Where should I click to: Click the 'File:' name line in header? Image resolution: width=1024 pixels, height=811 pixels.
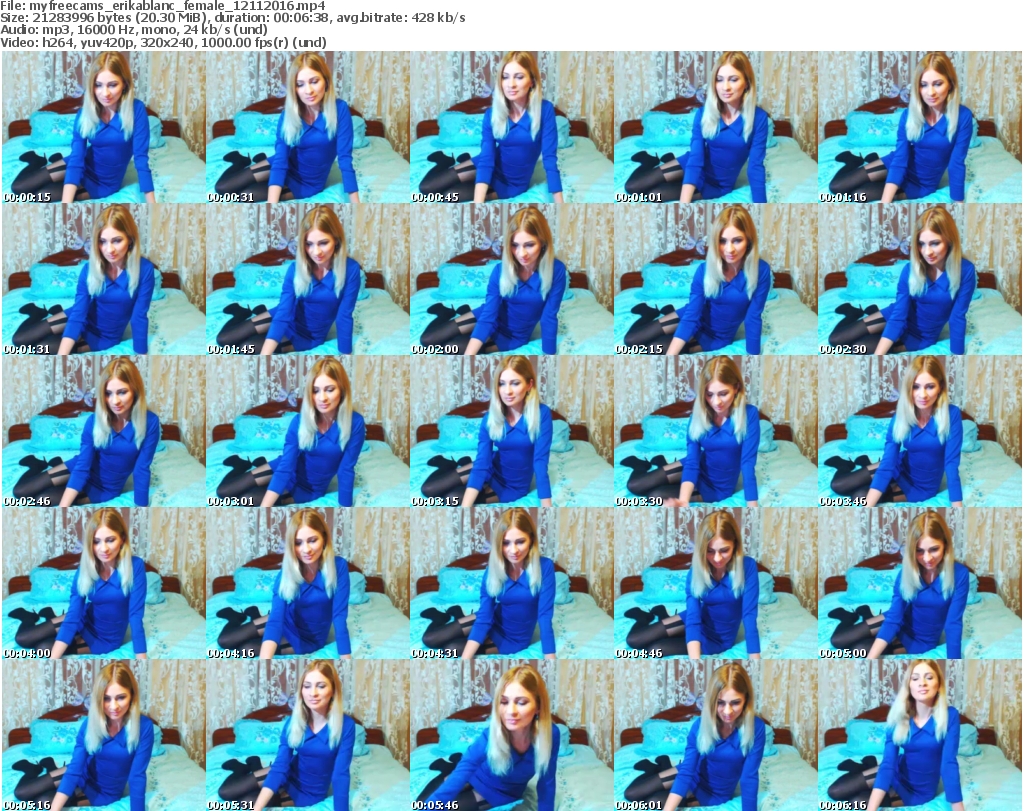point(163,6)
